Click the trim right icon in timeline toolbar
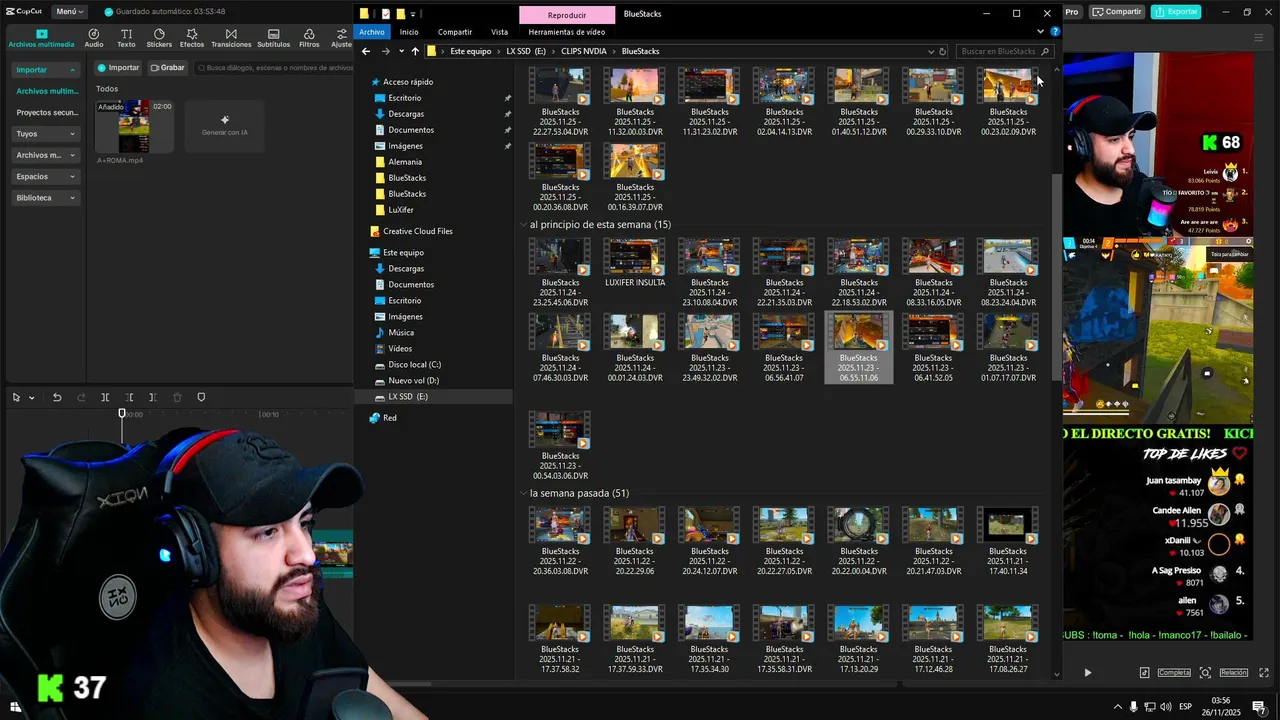Viewport: 1280px width, 720px height. 153,397
